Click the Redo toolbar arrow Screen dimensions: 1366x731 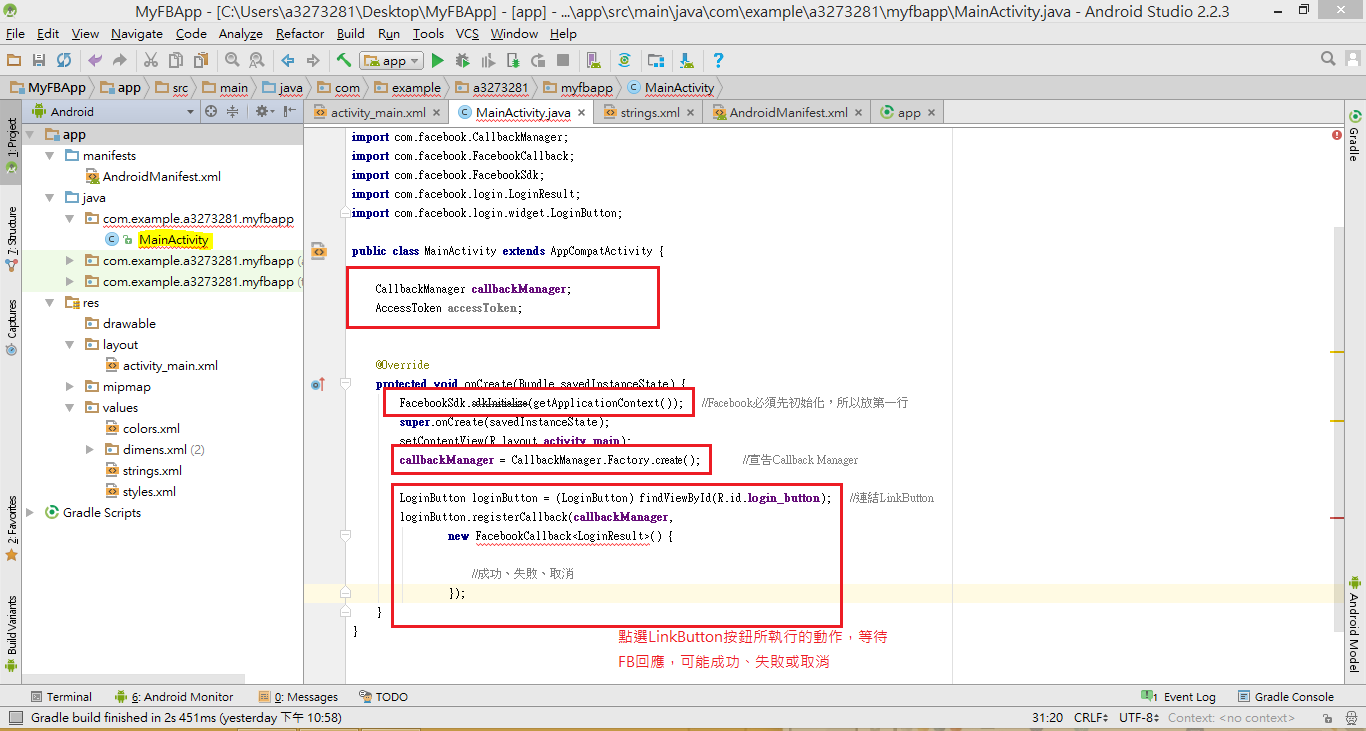(x=119, y=61)
